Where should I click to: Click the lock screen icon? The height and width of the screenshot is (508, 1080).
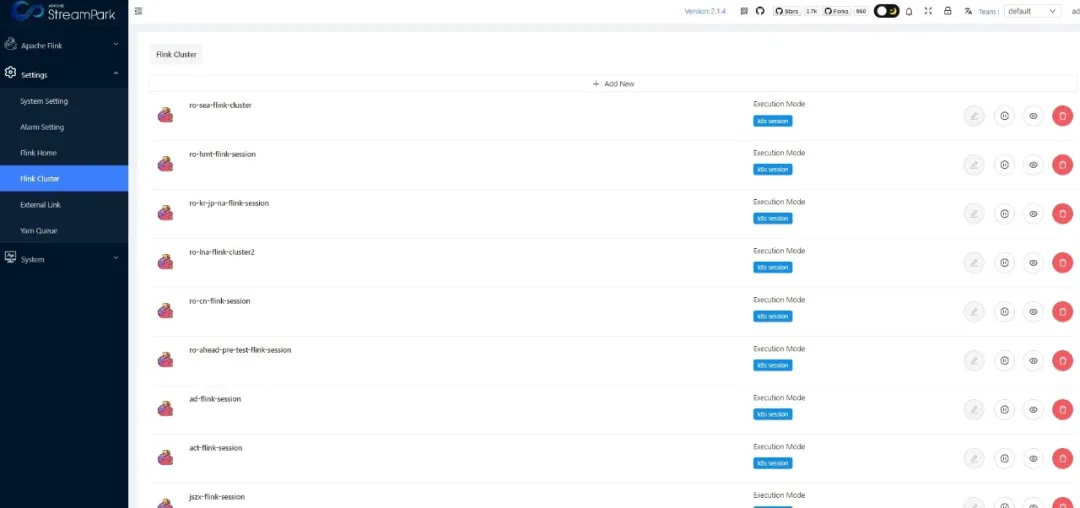(947, 11)
